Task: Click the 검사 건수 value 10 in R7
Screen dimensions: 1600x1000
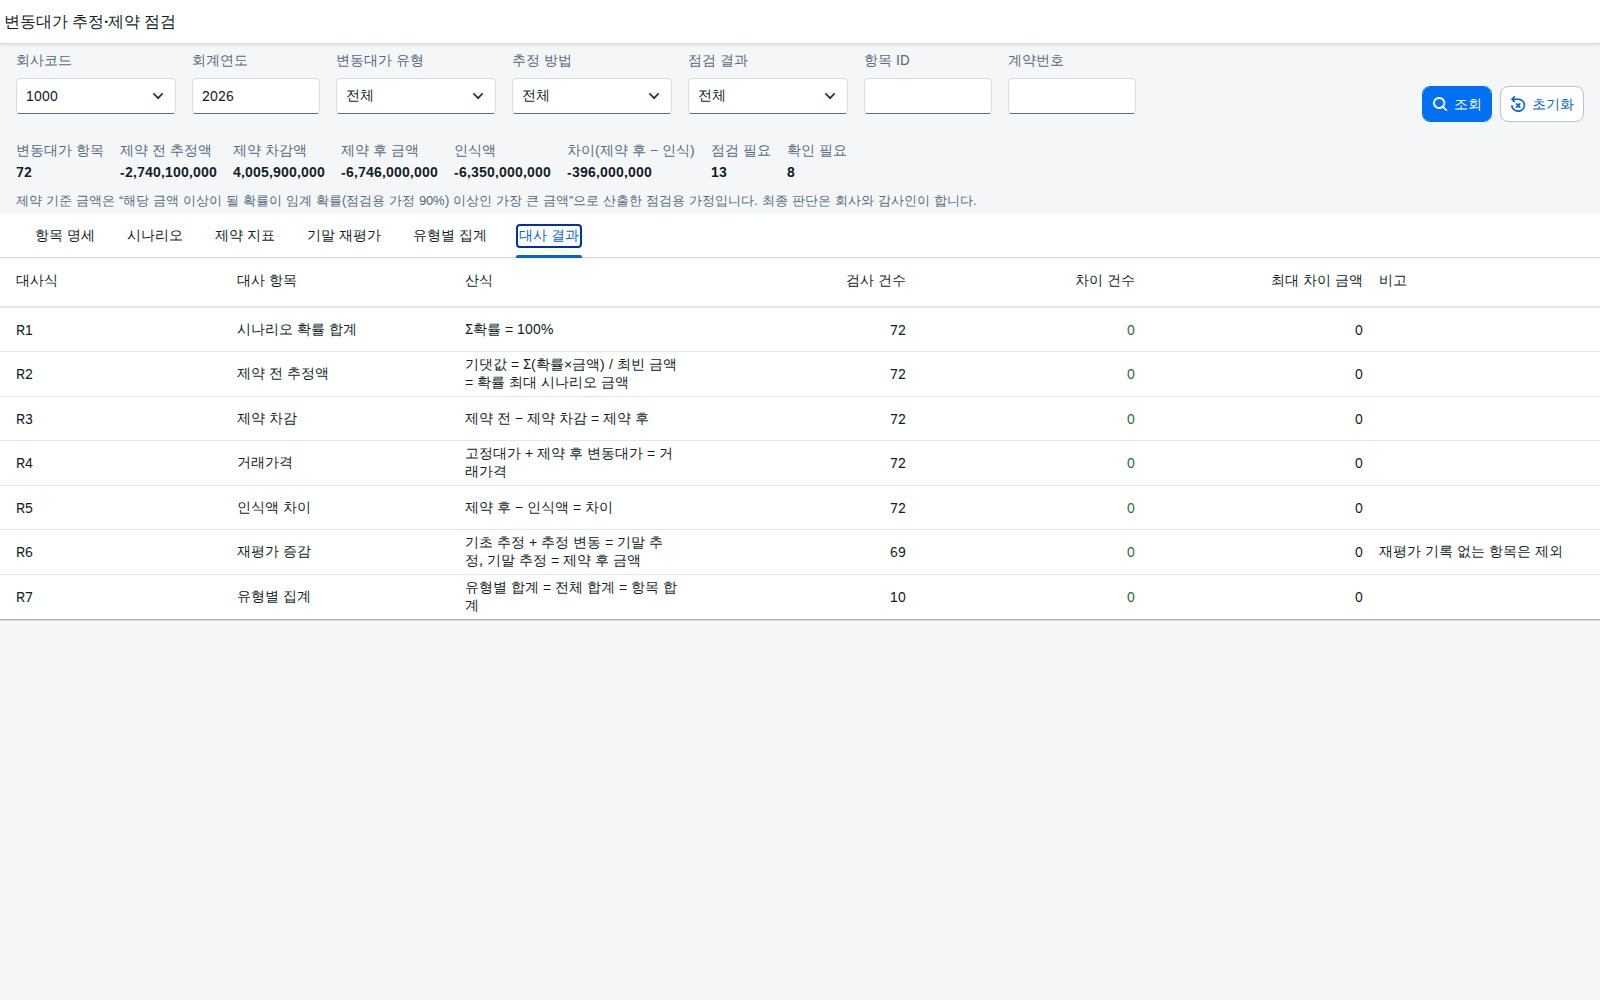Action: [898, 597]
